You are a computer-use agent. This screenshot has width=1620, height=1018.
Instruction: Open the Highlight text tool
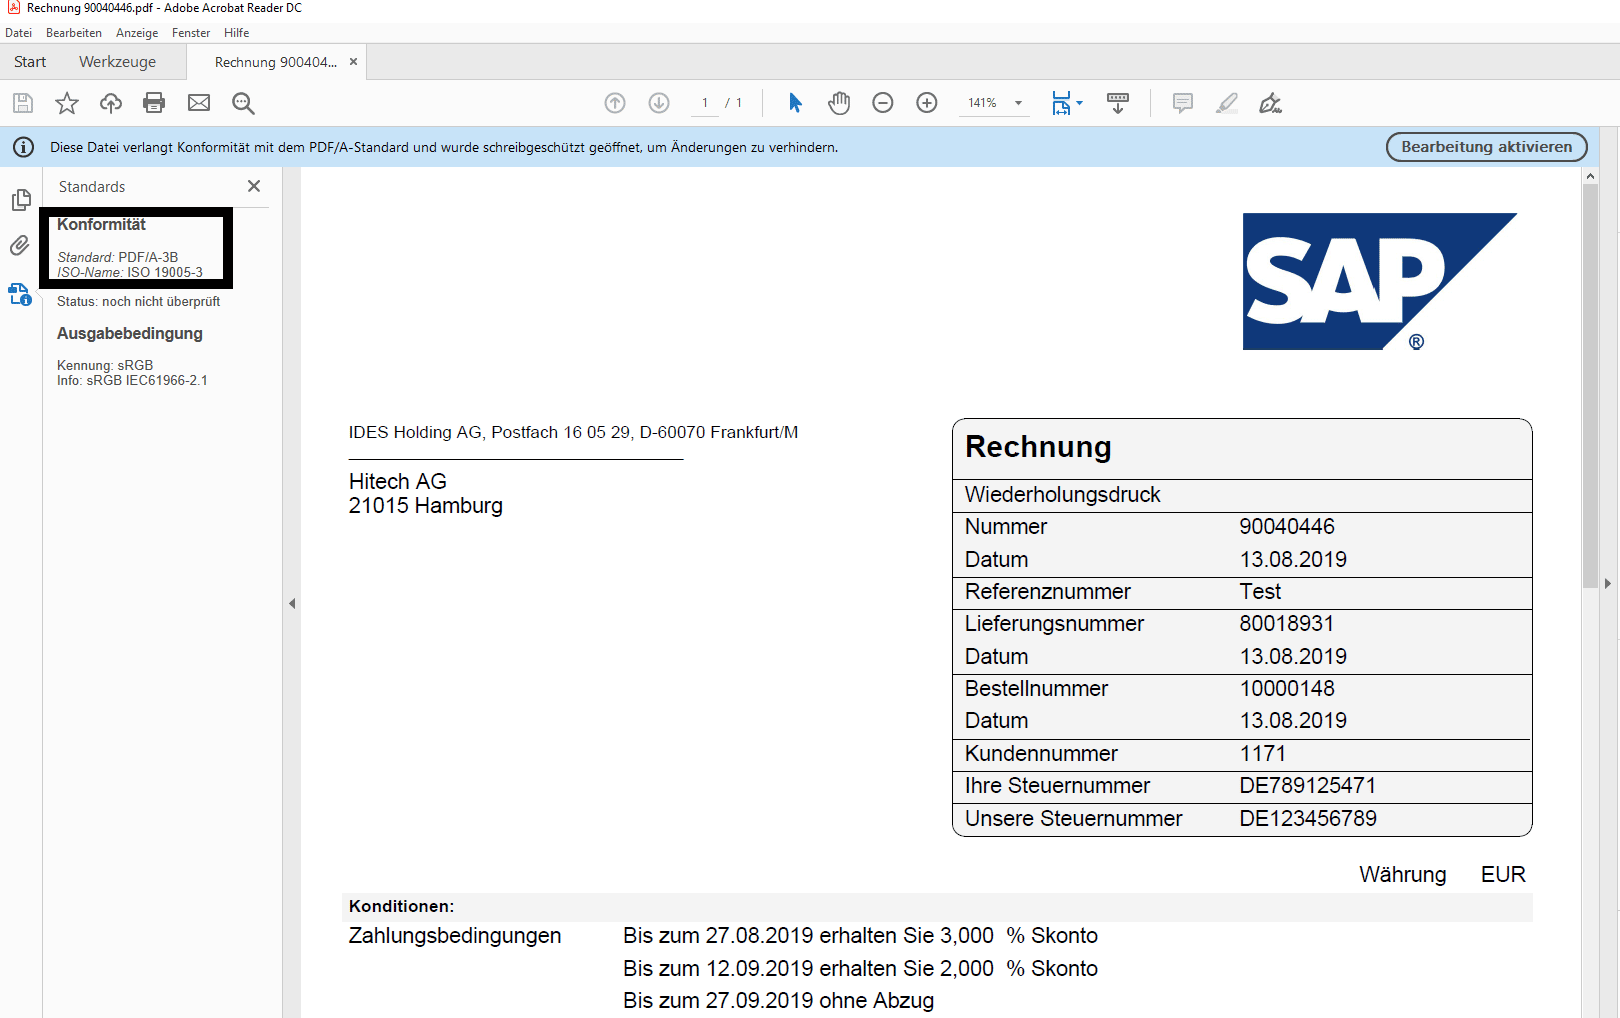(x=1227, y=103)
